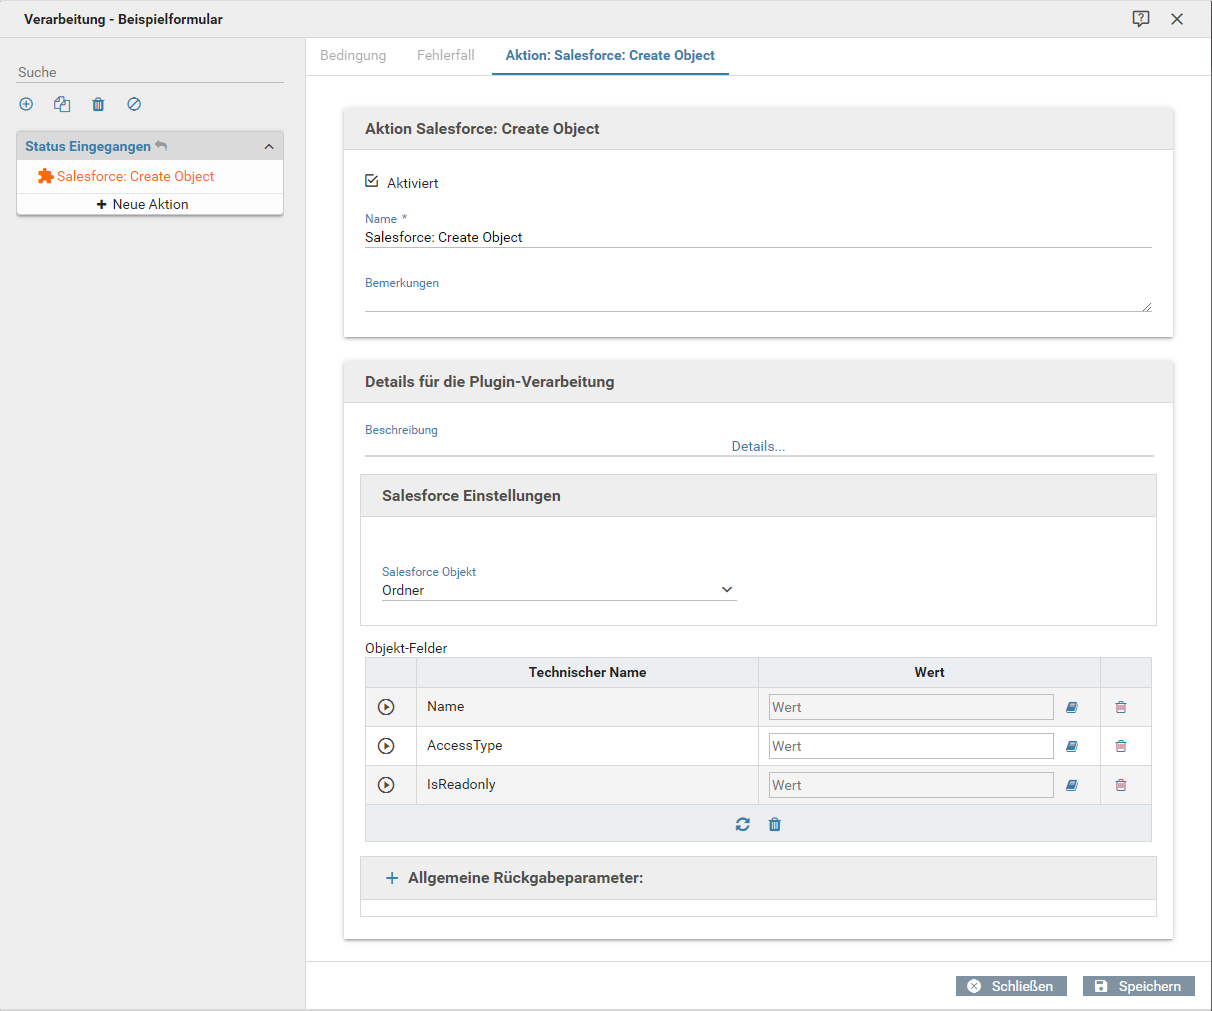Click the circled arrow for IsReadonly row

coord(386,785)
